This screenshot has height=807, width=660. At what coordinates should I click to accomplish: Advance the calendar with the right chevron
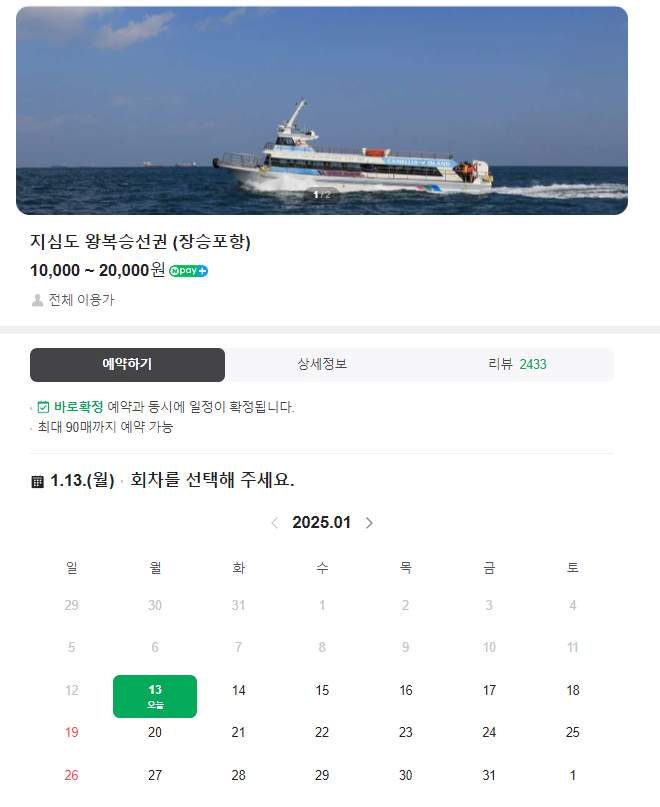(369, 521)
